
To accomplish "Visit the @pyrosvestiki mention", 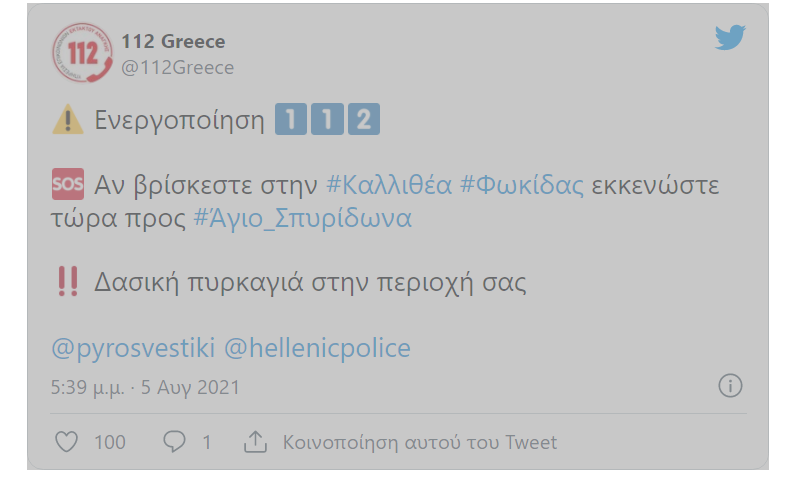I will 132,348.
